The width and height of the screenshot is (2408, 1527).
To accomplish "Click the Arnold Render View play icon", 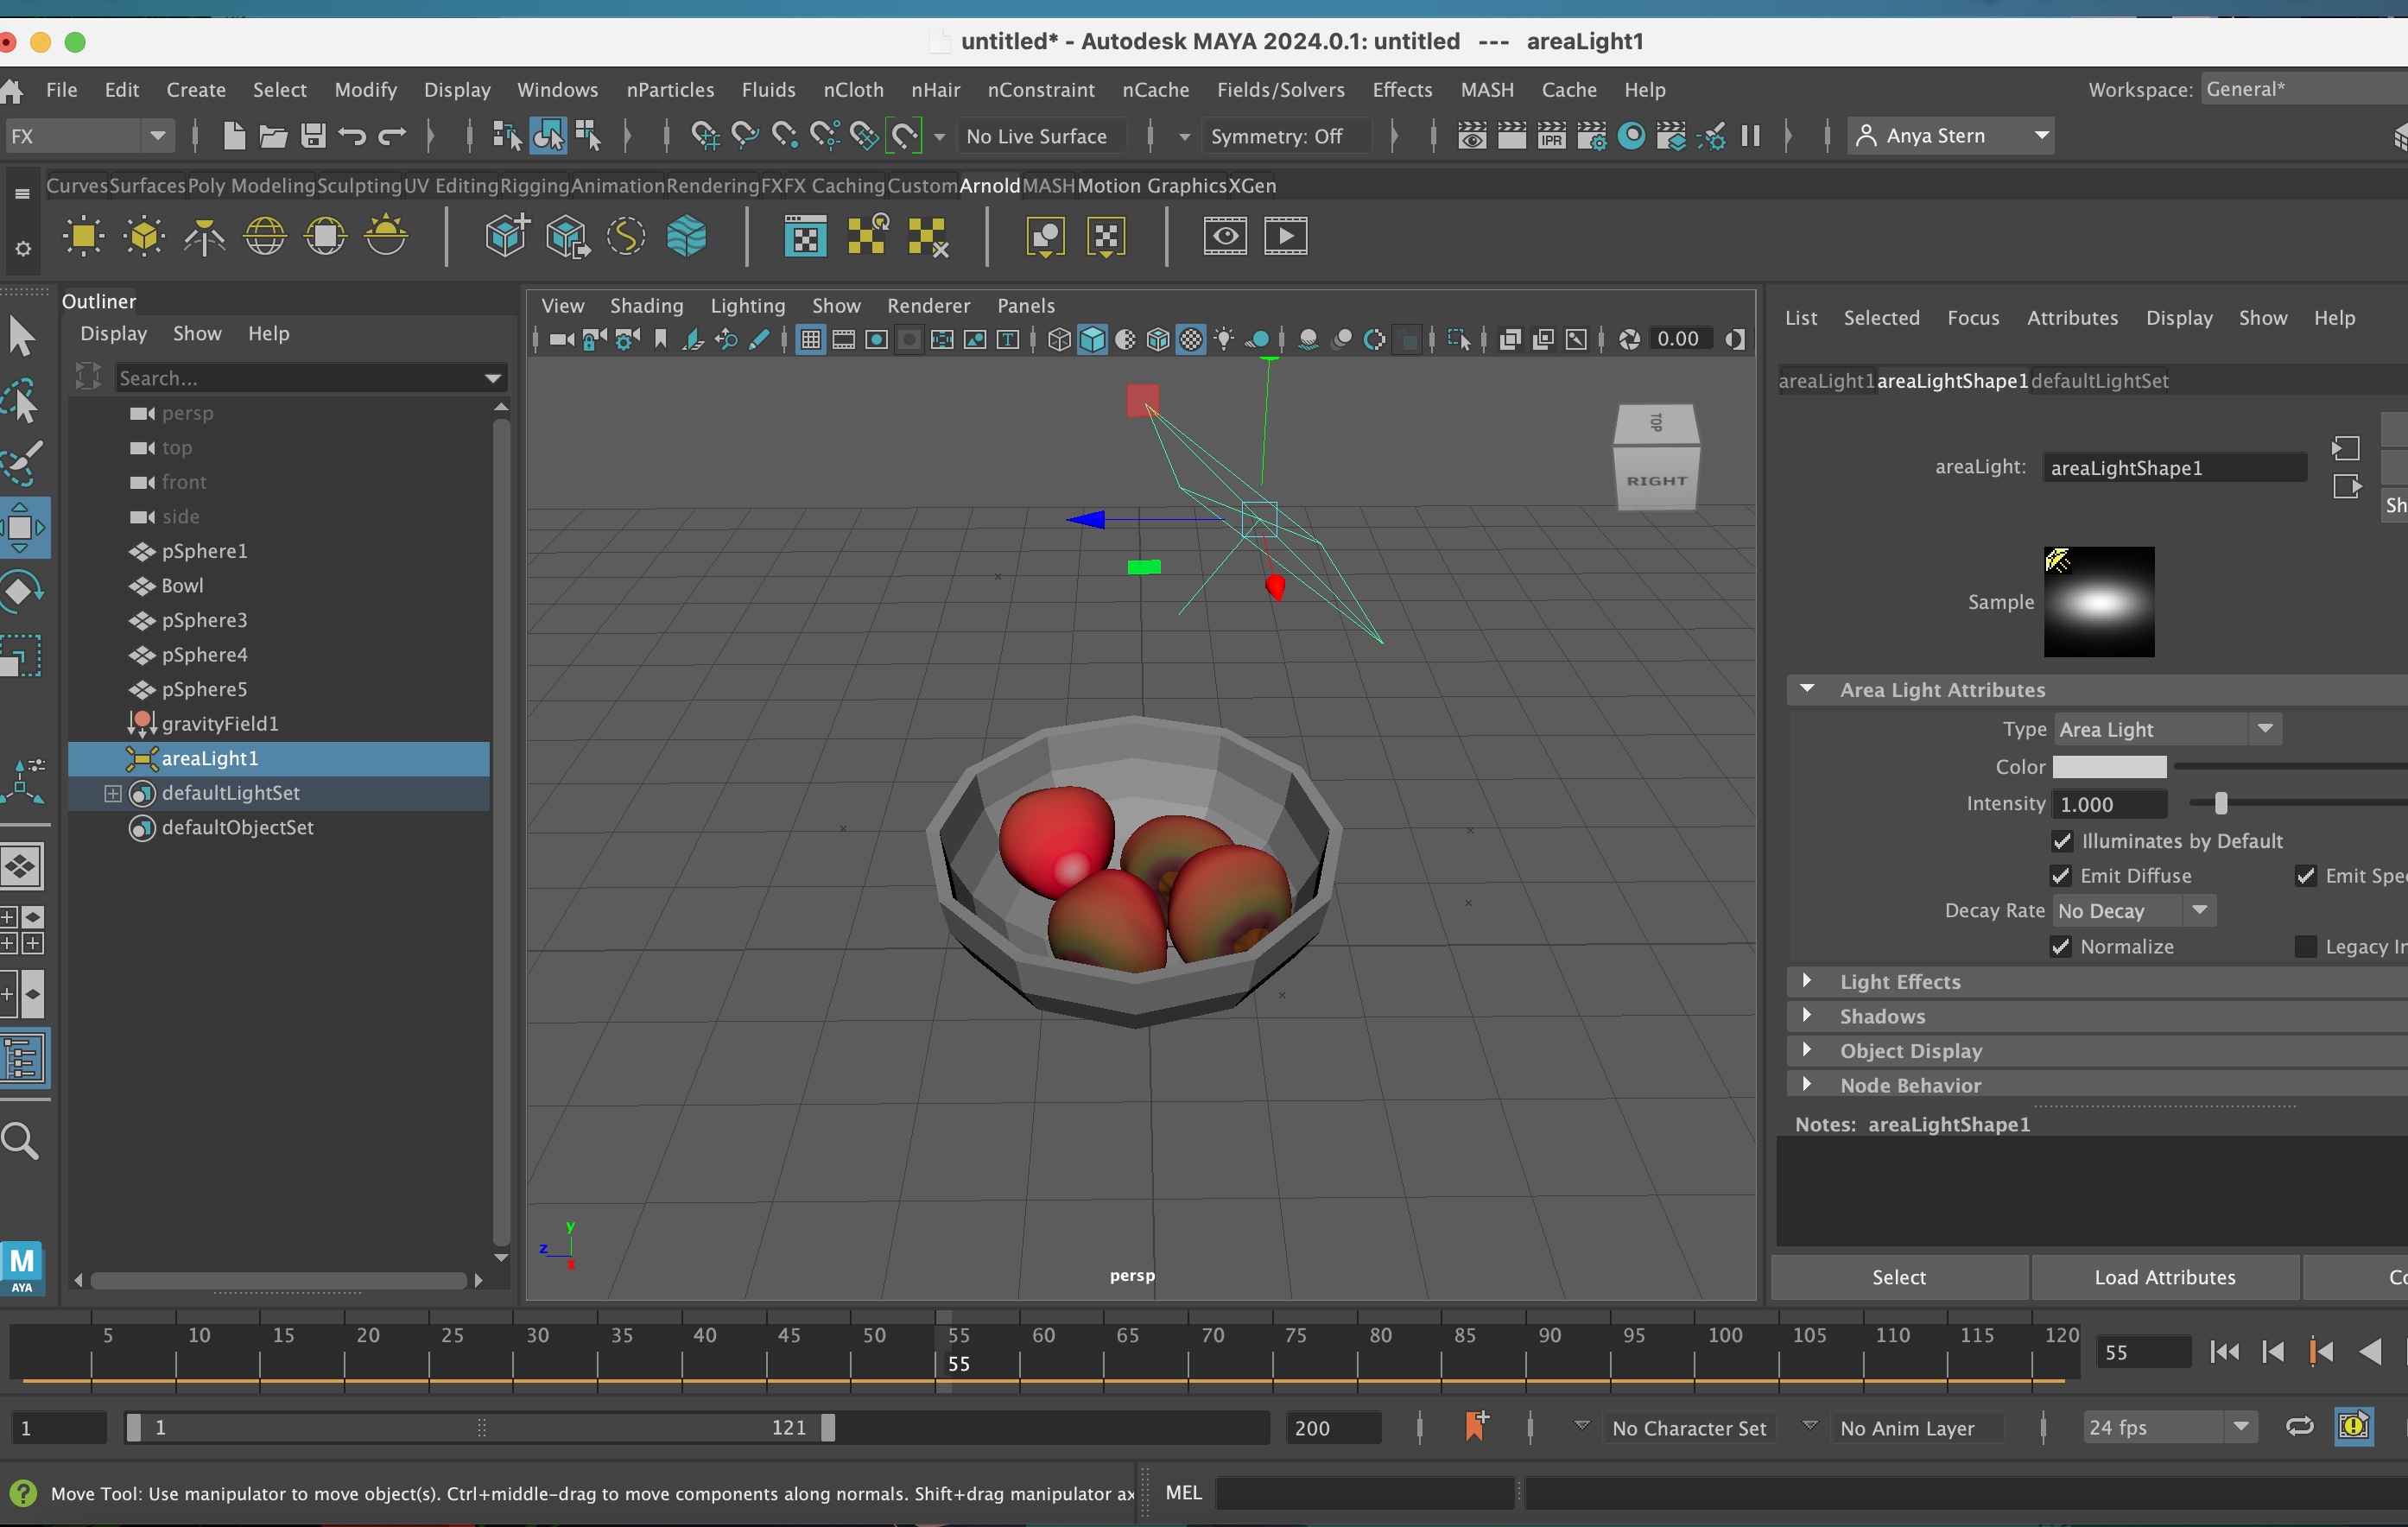I will click(1285, 237).
